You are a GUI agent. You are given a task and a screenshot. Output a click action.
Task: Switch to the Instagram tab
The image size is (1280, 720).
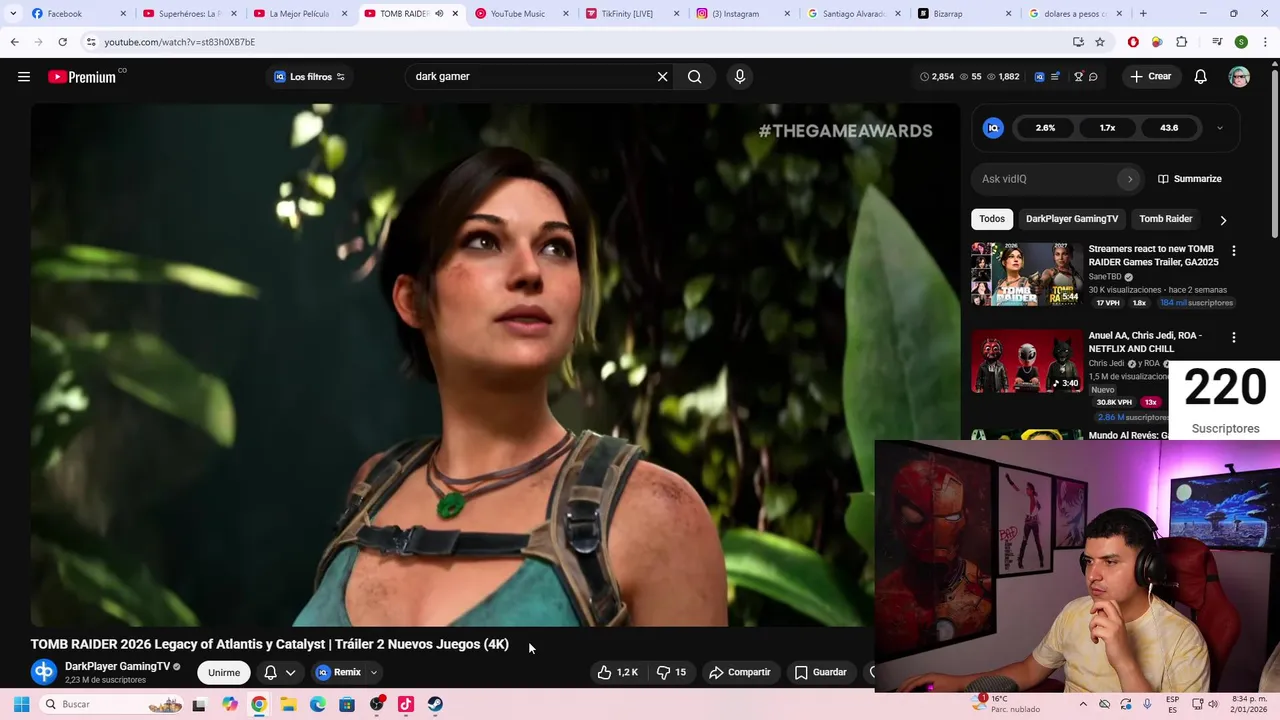point(743,14)
